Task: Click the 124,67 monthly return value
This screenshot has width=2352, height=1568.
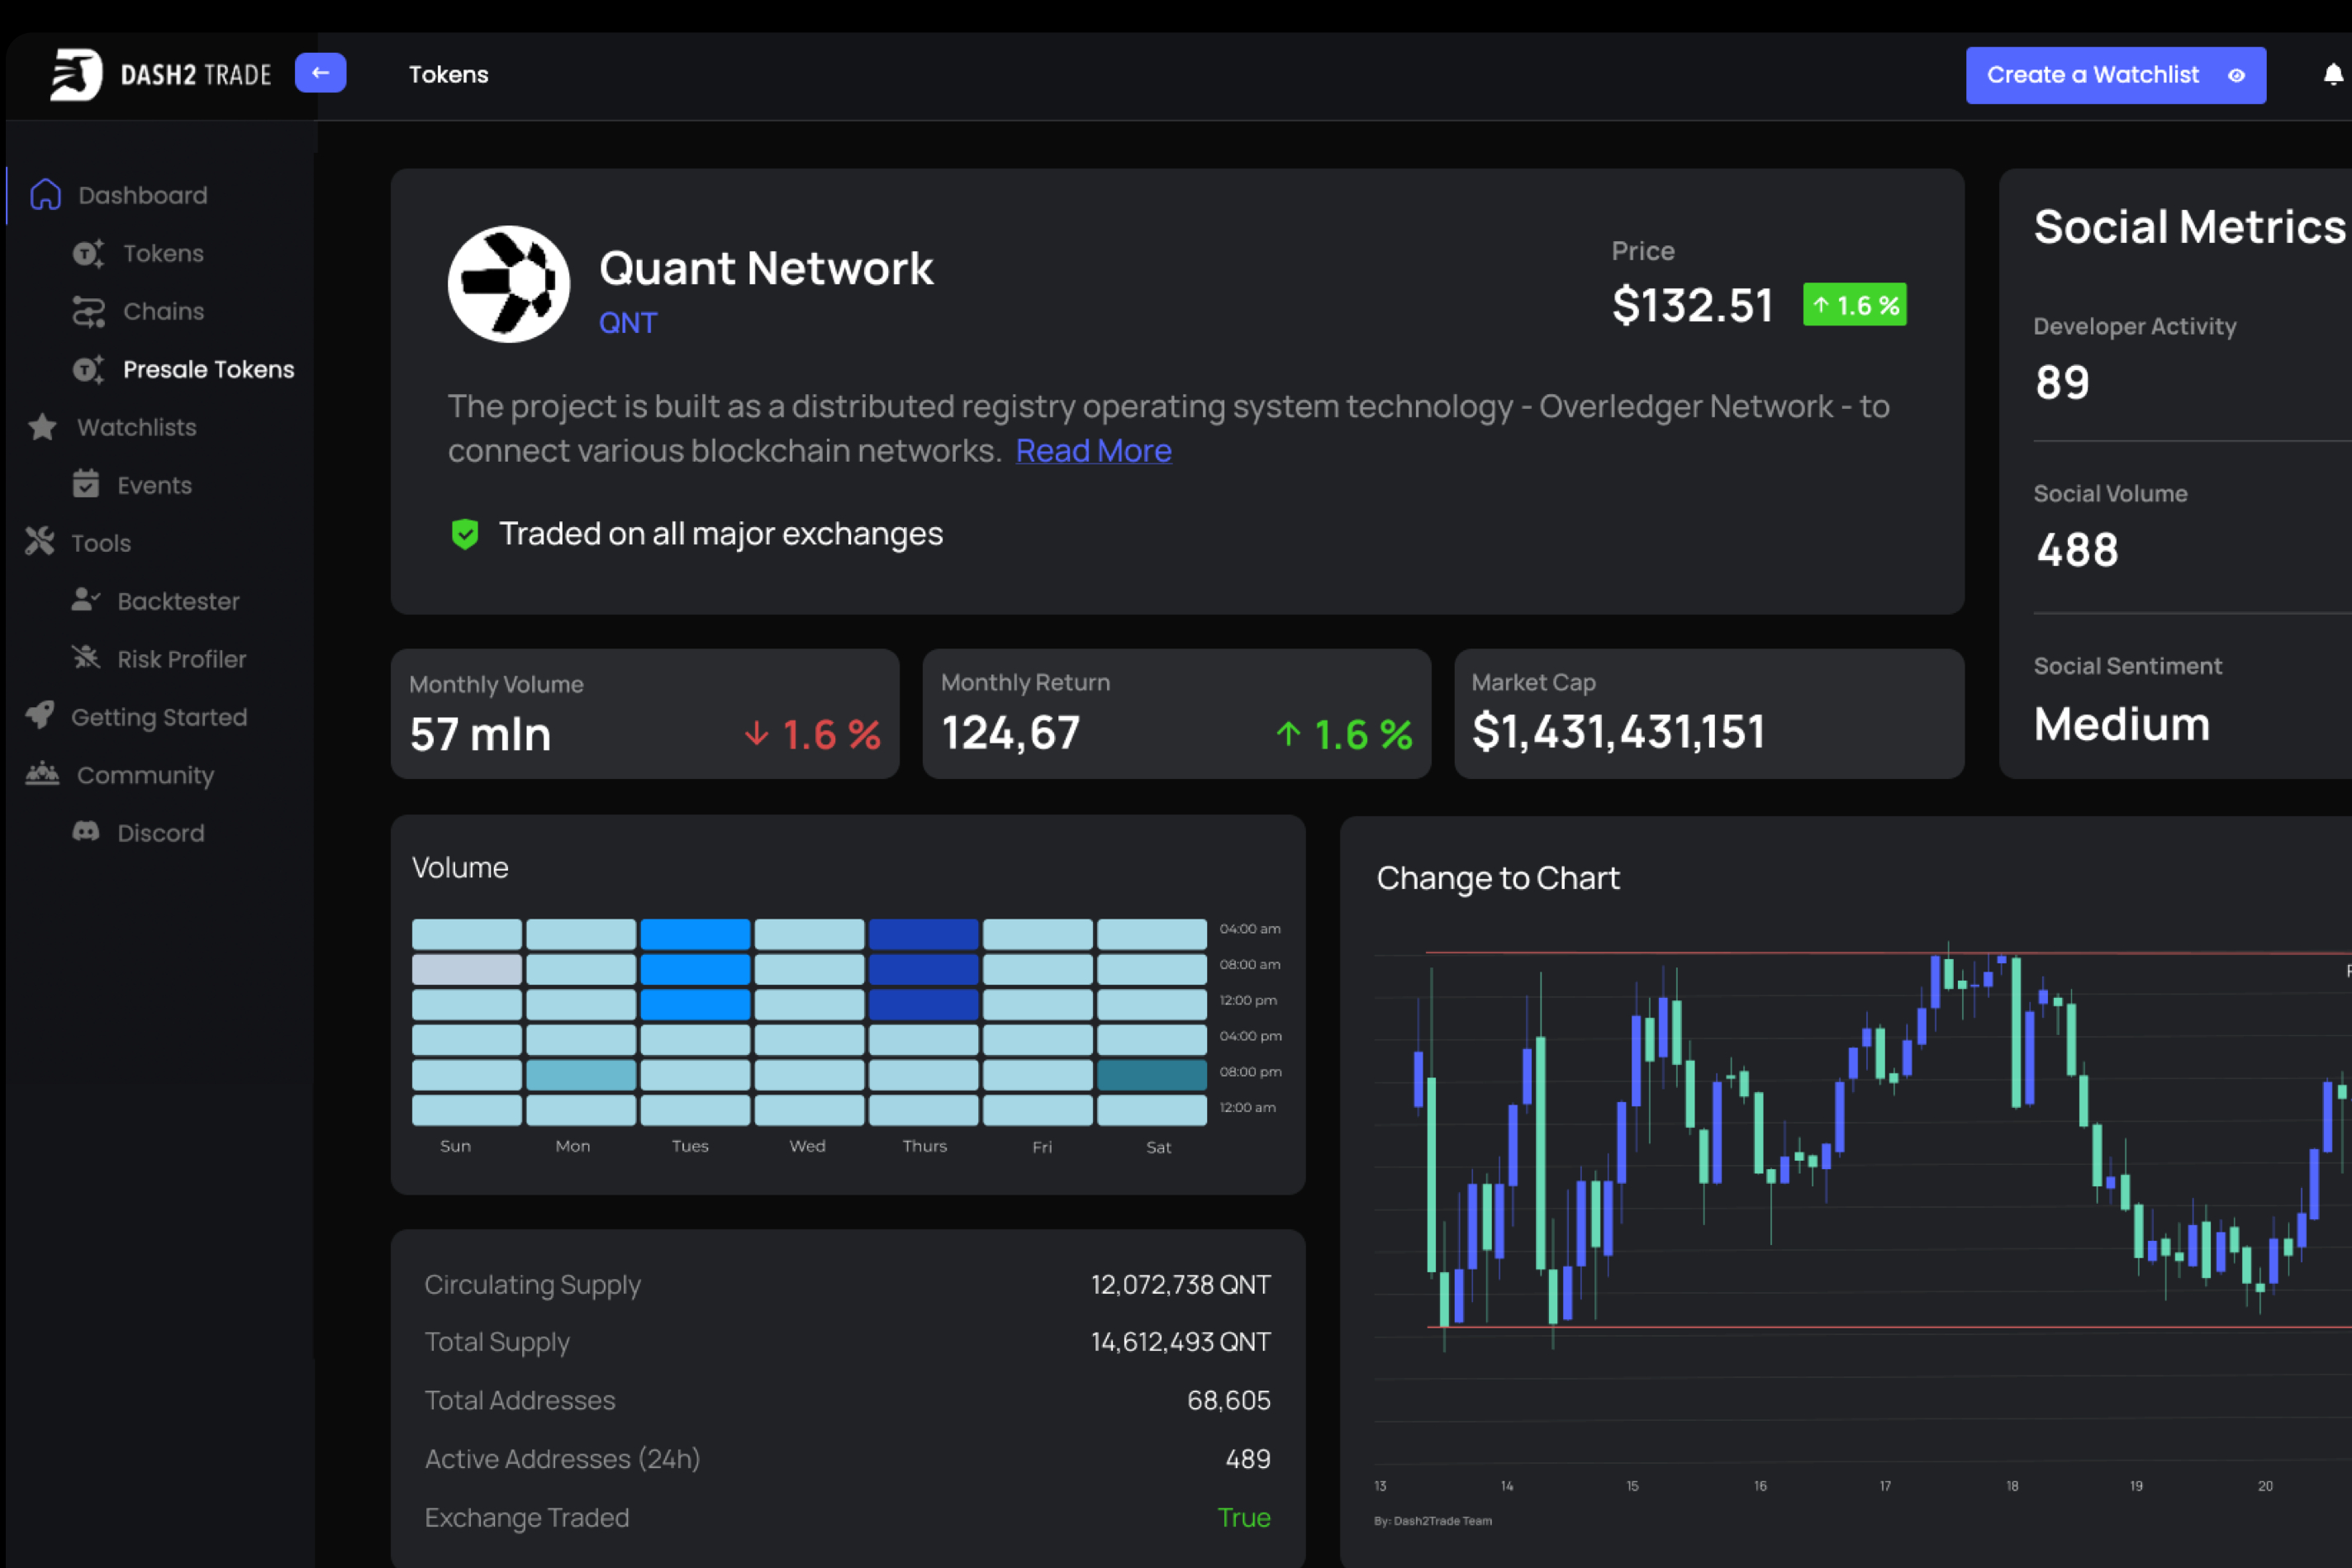Action: click(1010, 733)
